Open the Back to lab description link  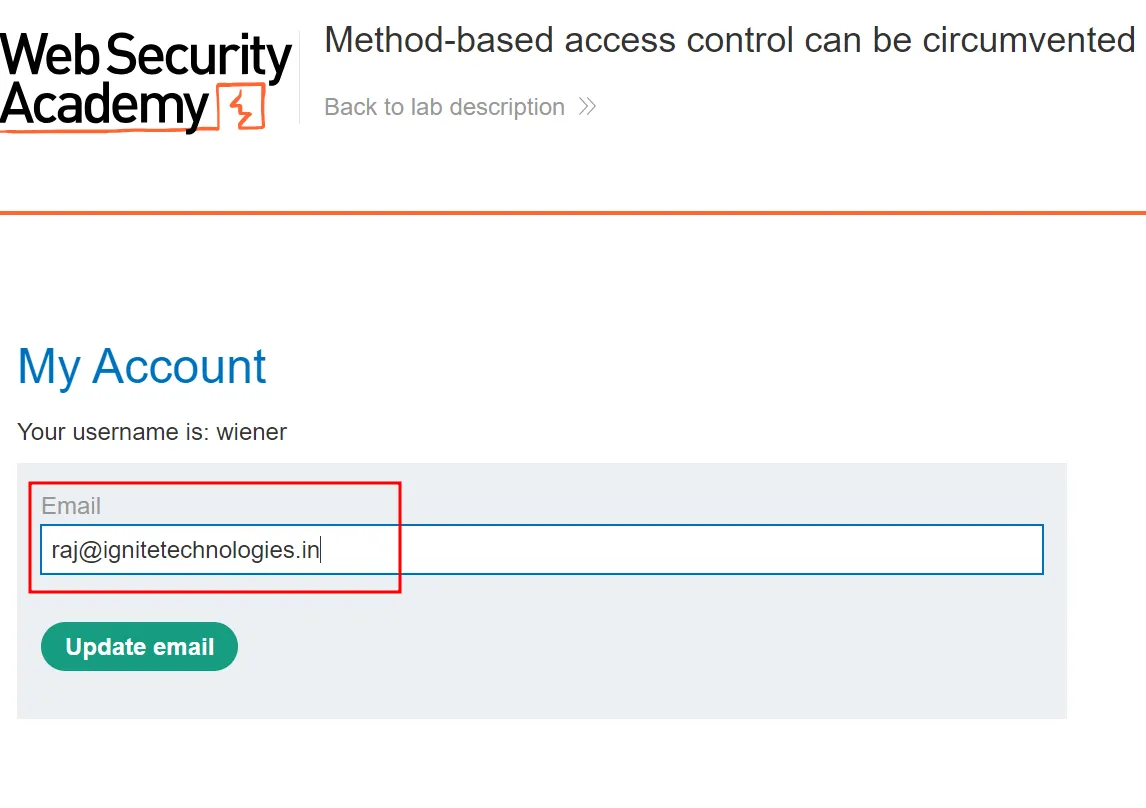(x=445, y=107)
